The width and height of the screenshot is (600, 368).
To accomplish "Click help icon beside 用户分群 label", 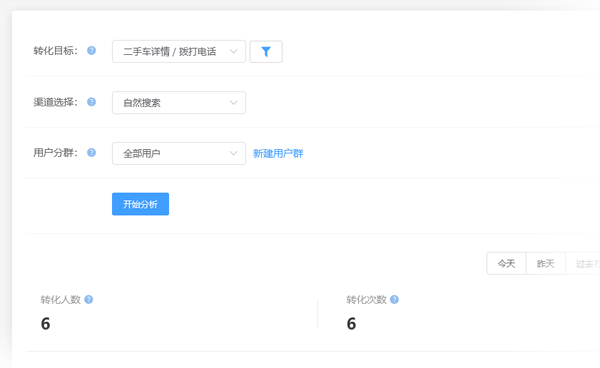I will point(91,153).
